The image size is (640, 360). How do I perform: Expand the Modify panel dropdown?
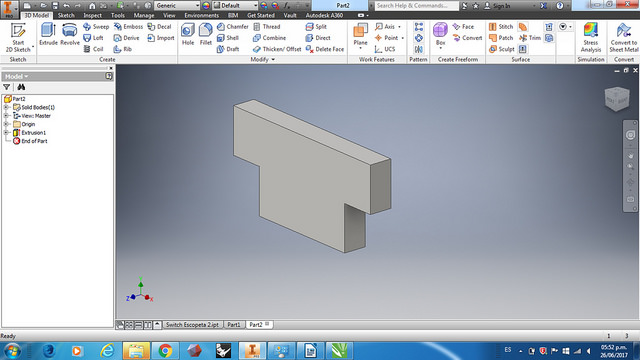(262, 60)
